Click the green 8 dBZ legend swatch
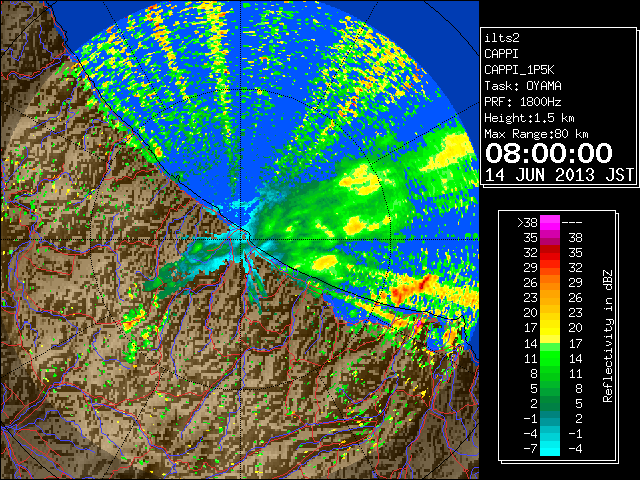 click(550, 373)
